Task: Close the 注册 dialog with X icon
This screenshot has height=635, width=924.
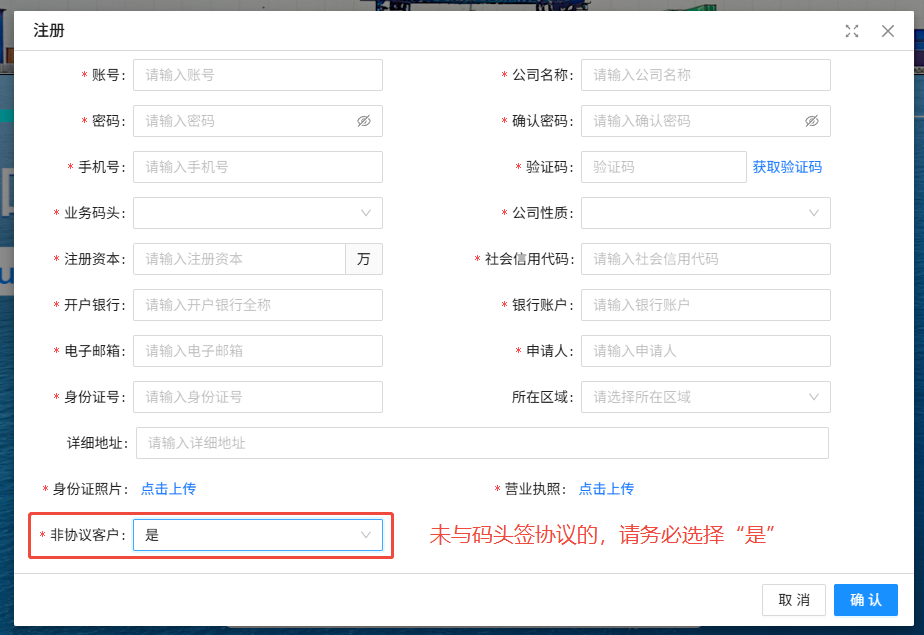Action: [887, 31]
